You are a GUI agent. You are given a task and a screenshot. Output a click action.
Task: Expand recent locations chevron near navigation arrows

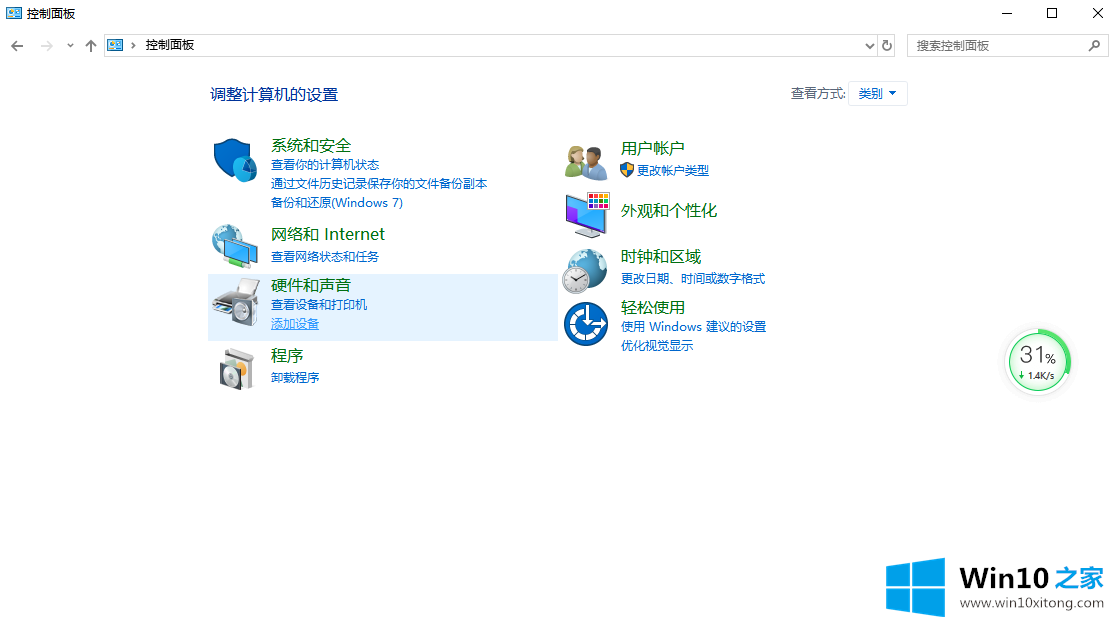70,46
